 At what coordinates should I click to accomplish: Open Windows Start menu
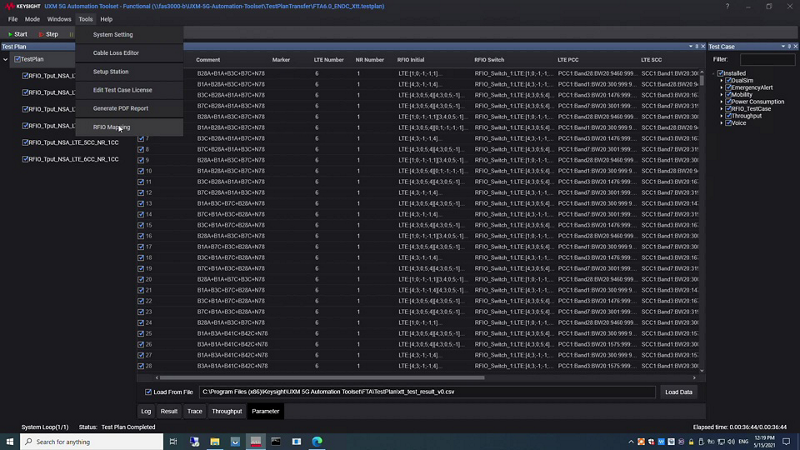[10, 441]
